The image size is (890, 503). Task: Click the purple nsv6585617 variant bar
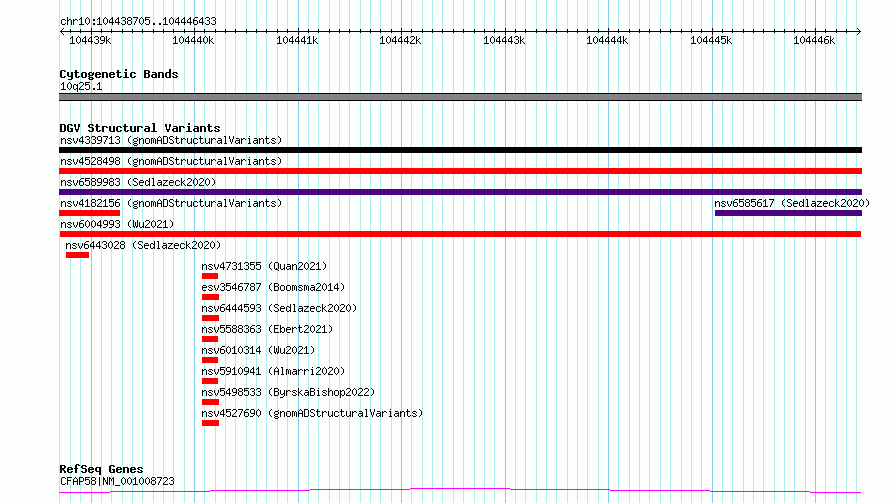click(788, 213)
